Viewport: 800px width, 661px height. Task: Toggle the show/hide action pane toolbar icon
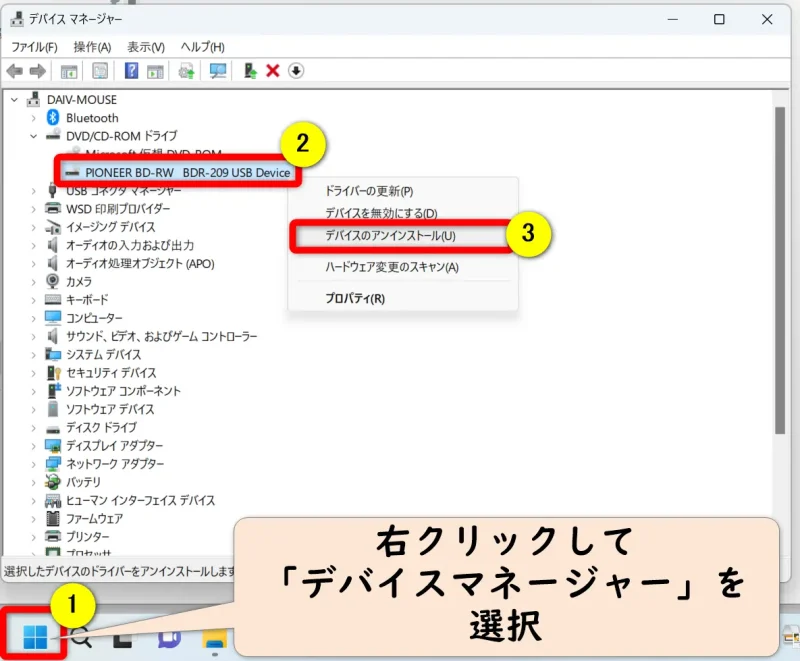[x=155, y=71]
